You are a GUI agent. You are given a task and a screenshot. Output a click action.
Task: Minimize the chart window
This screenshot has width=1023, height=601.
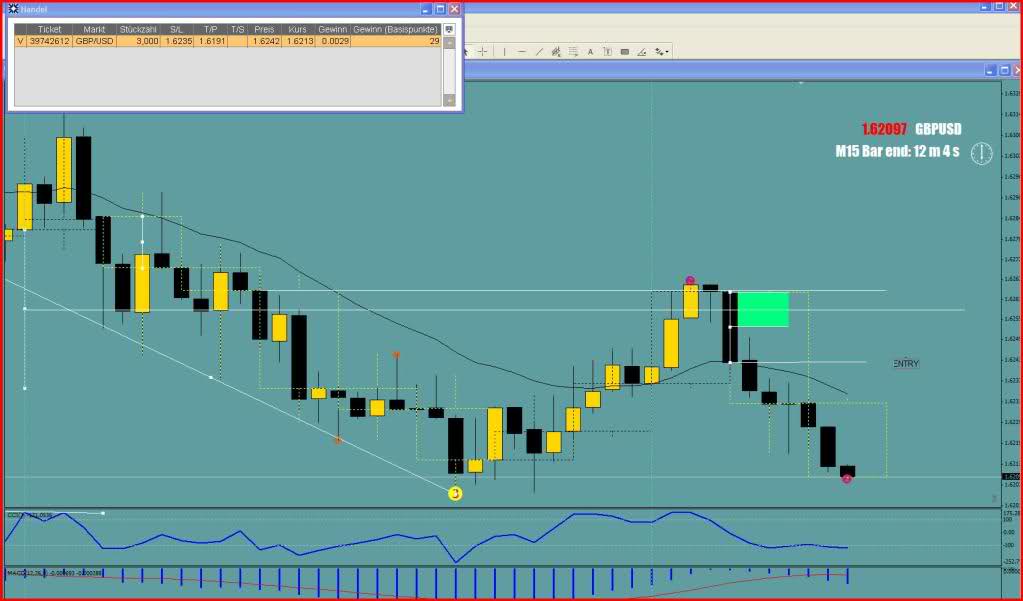(990, 70)
